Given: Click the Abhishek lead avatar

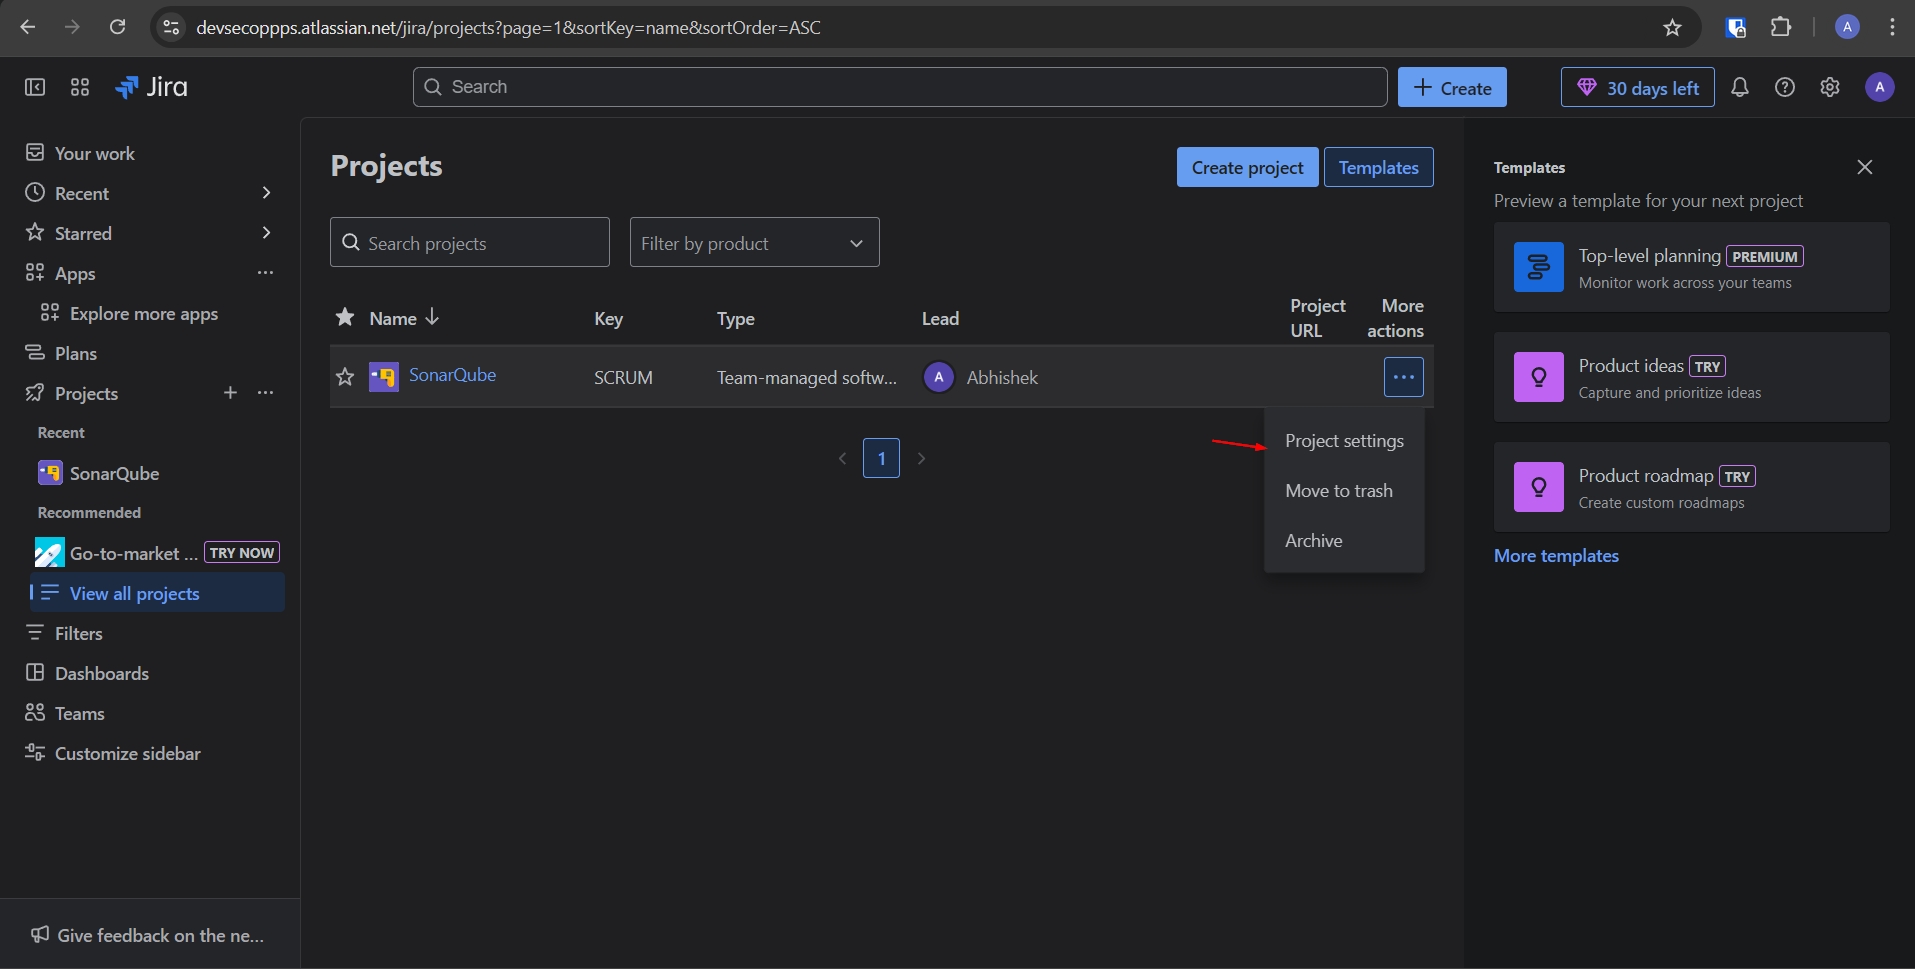Looking at the screenshot, I should (x=938, y=377).
